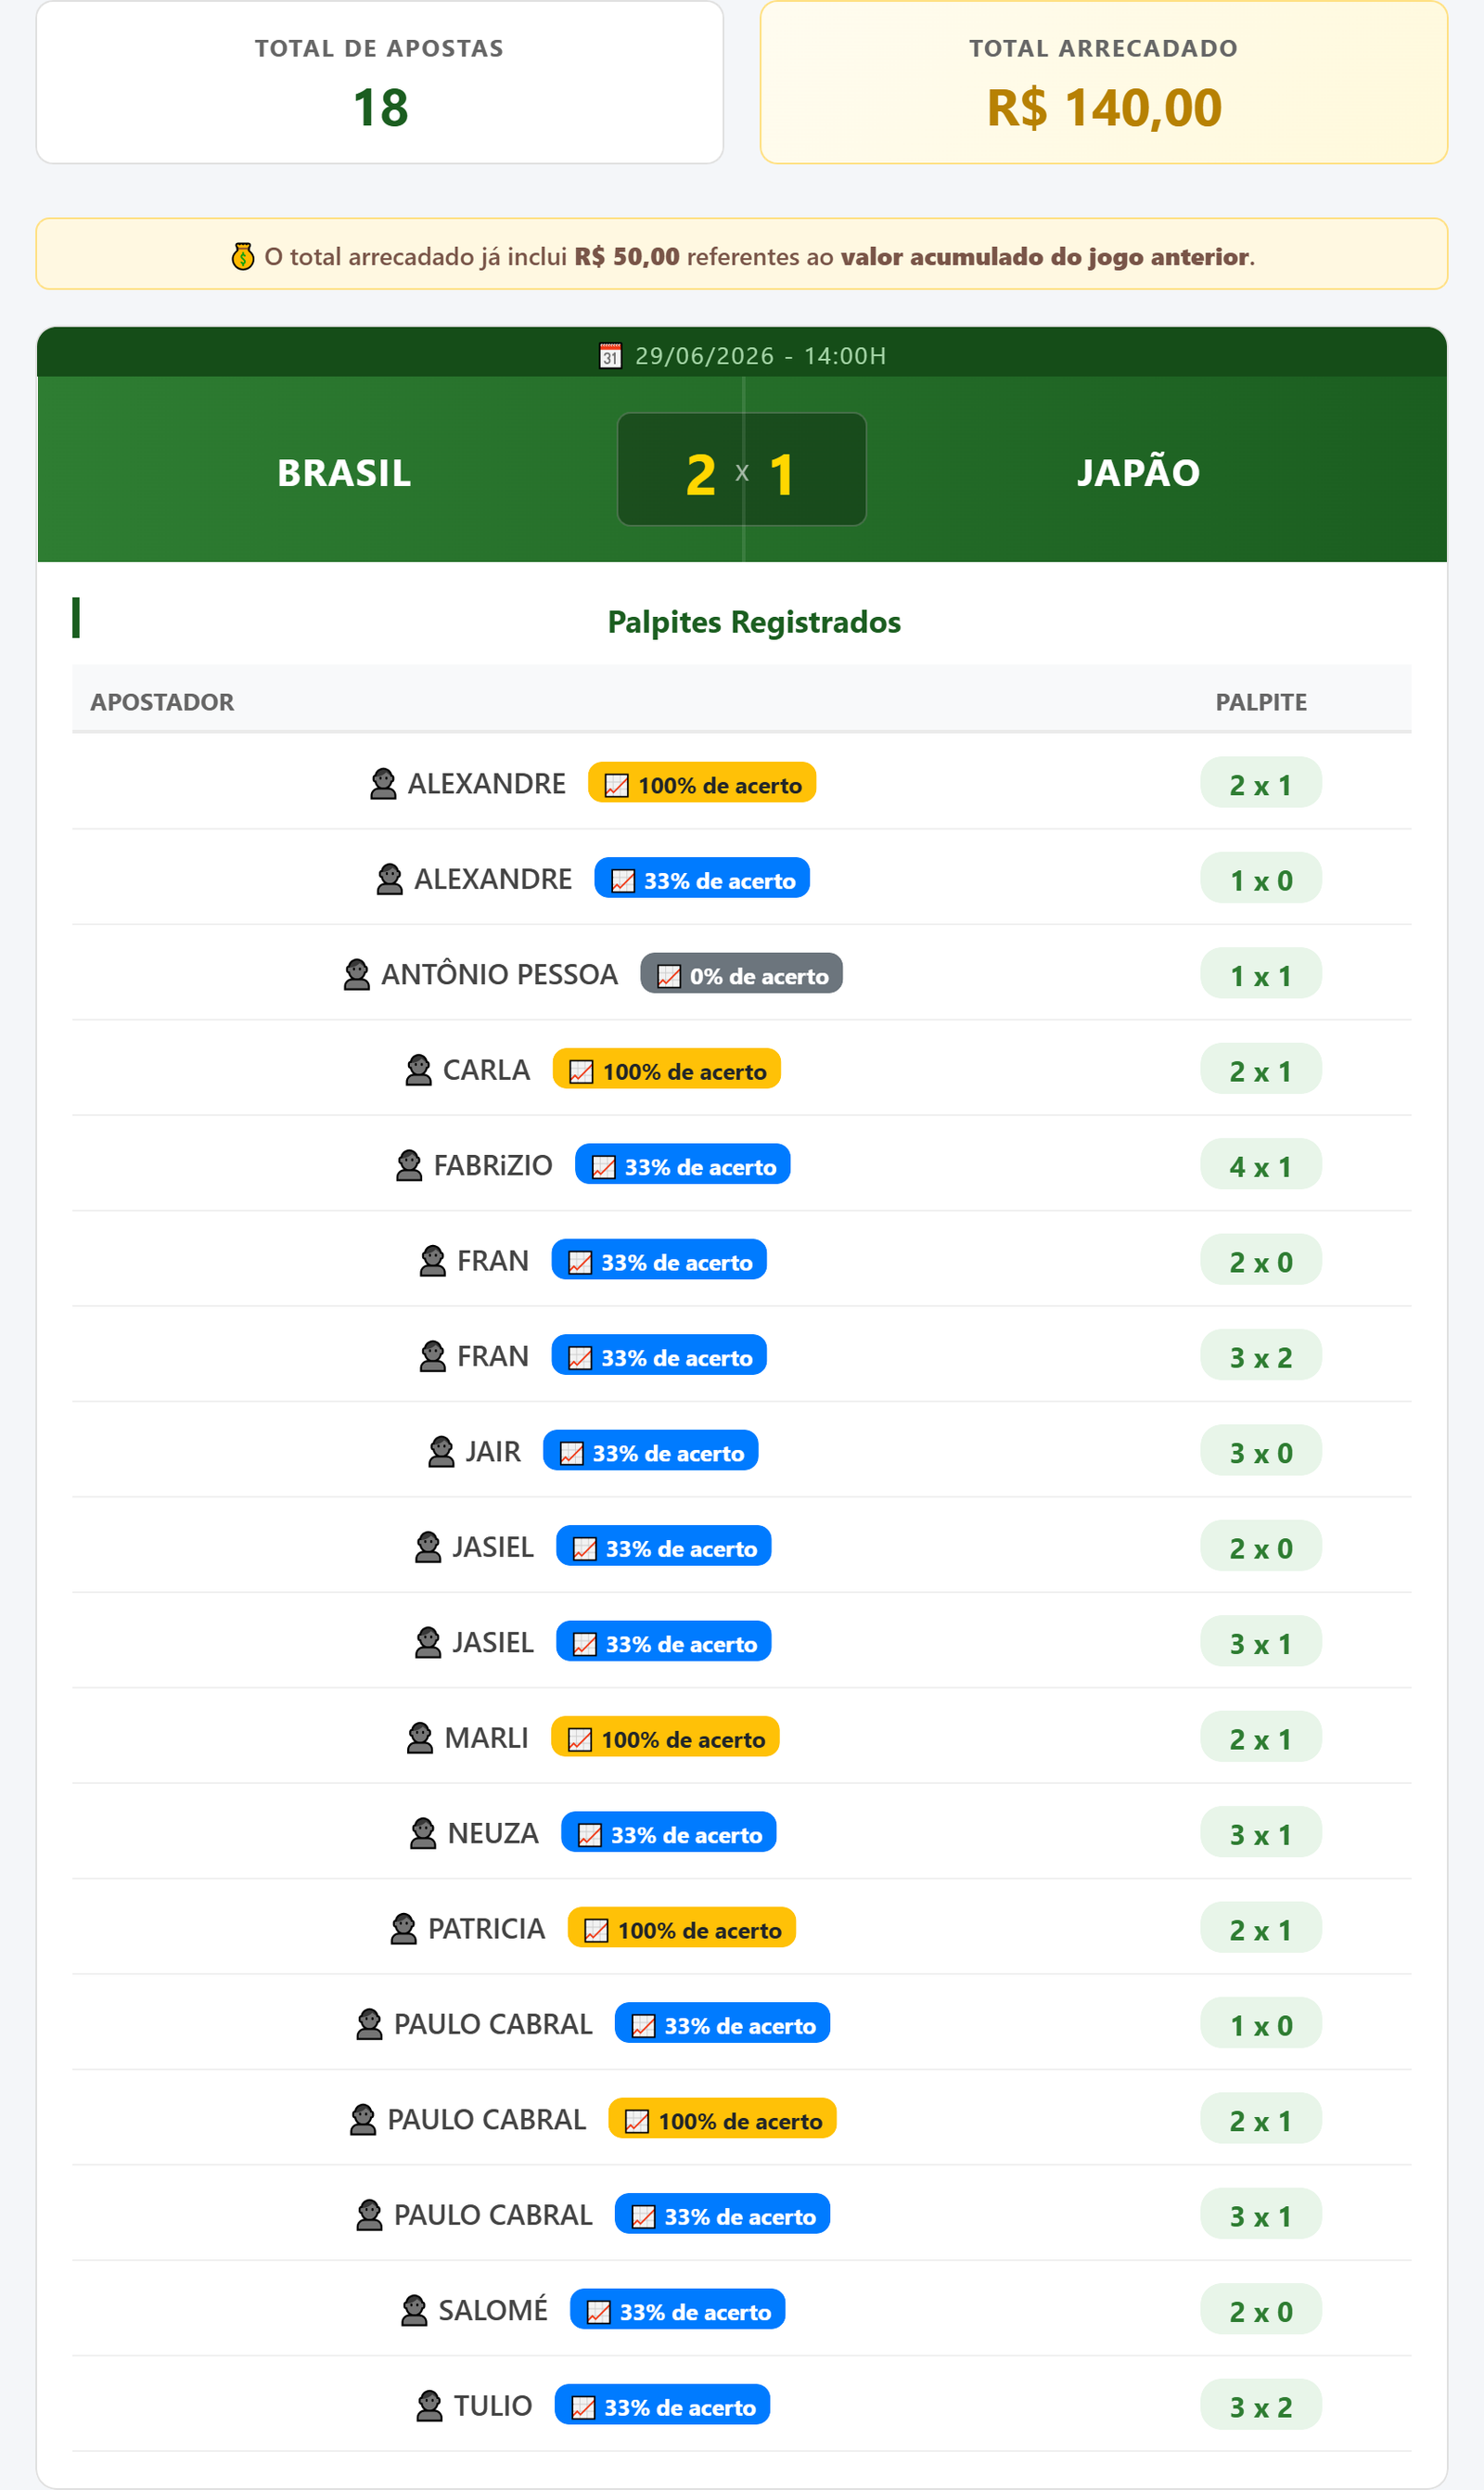Open FABRiZIO's 33% de acerto badge

(x=683, y=1166)
